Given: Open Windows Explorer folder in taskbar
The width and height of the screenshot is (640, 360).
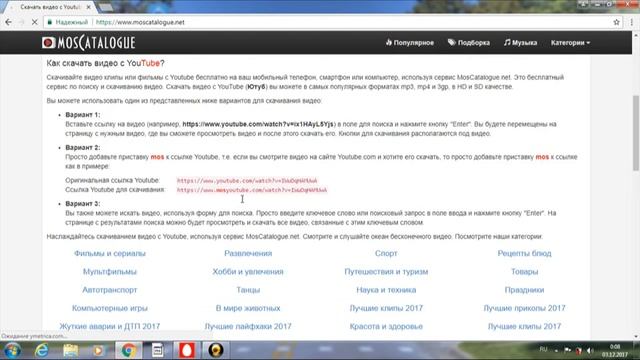Looking at the screenshot, I should point(71,350).
